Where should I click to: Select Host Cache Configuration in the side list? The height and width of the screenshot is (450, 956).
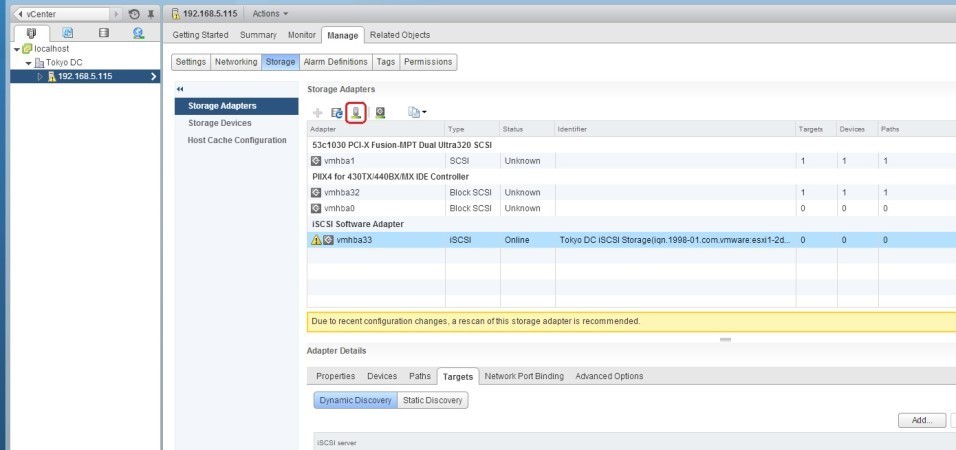(x=237, y=140)
